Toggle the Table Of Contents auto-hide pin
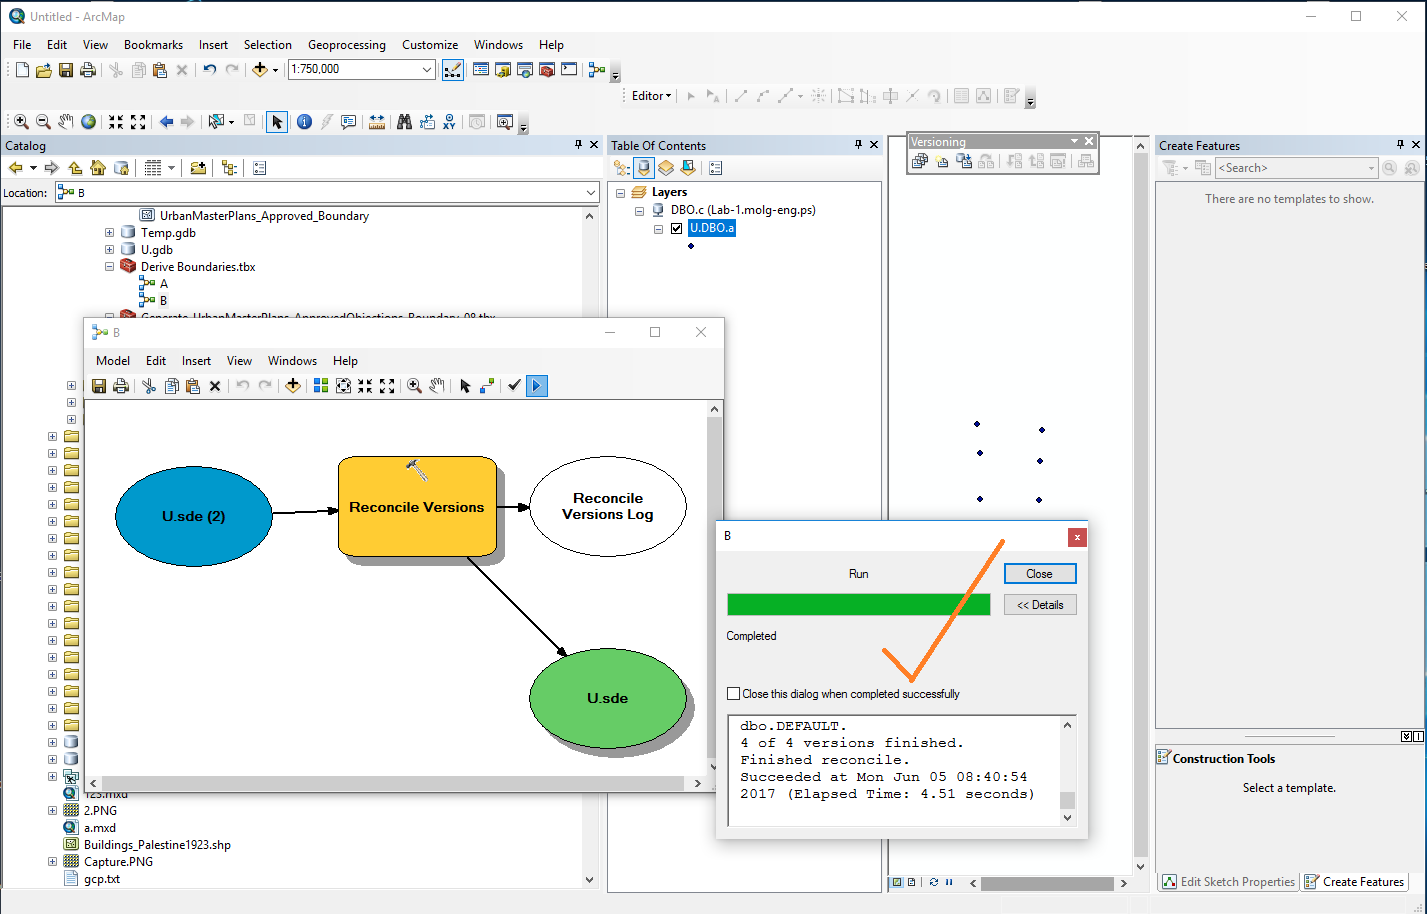The image size is (1427, 914). (858, 145)
